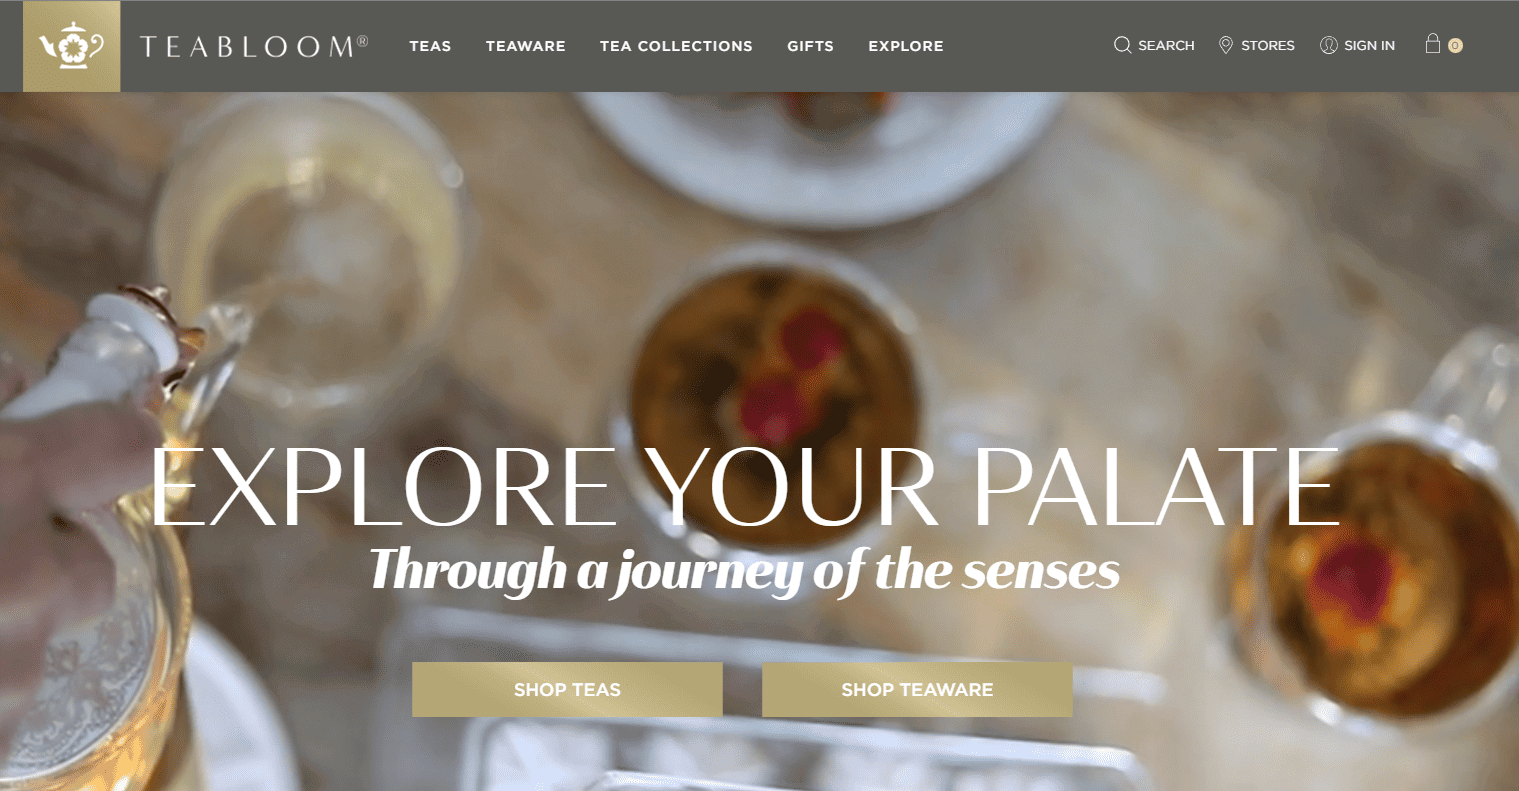Click the TEABLOOM wordmark
The height and width of the screenshot is (791, 1519).
[254, 46]
